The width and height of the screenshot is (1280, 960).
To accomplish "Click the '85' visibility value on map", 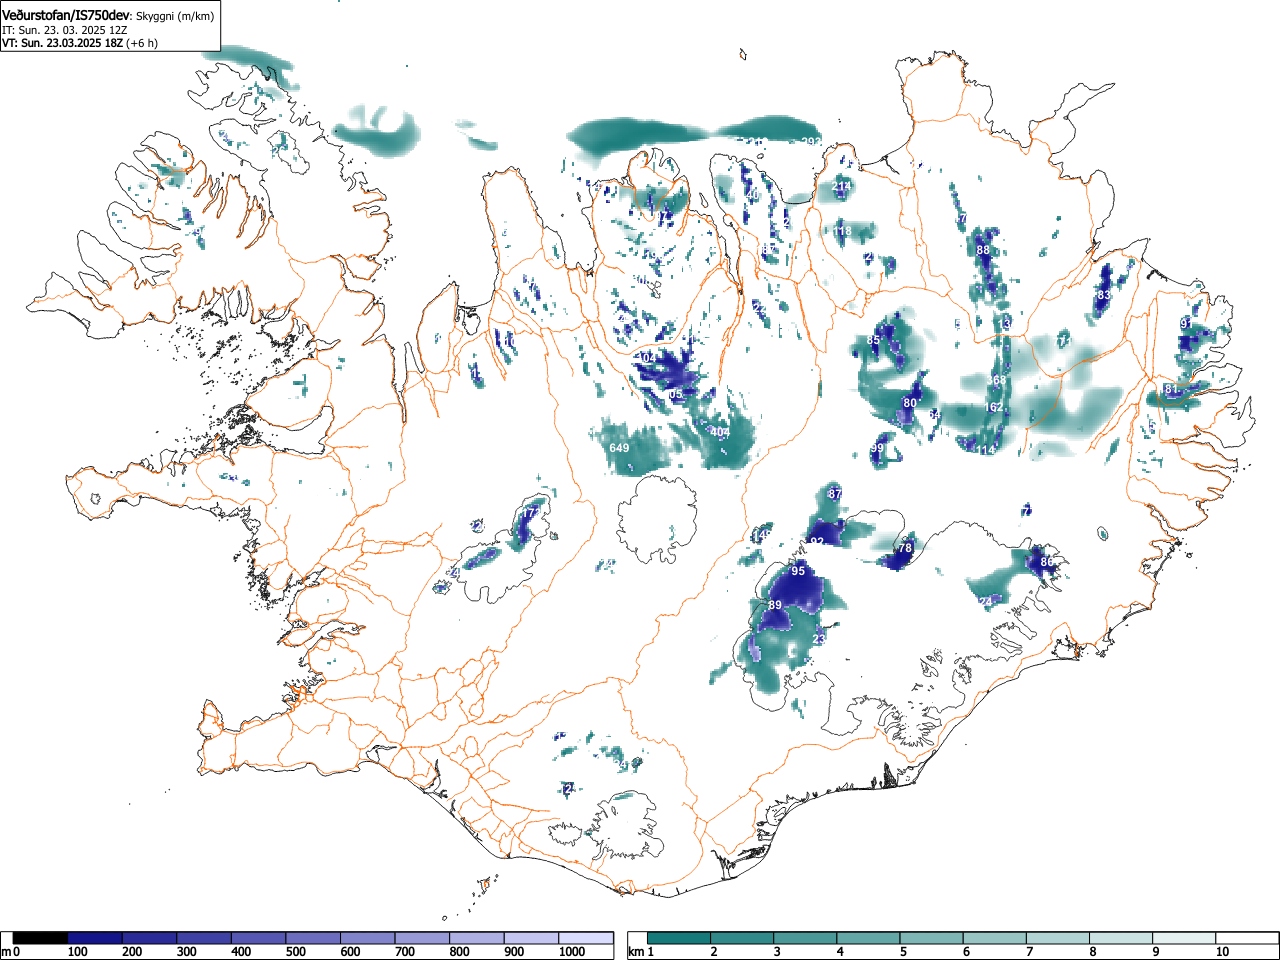I will [873, 340].
